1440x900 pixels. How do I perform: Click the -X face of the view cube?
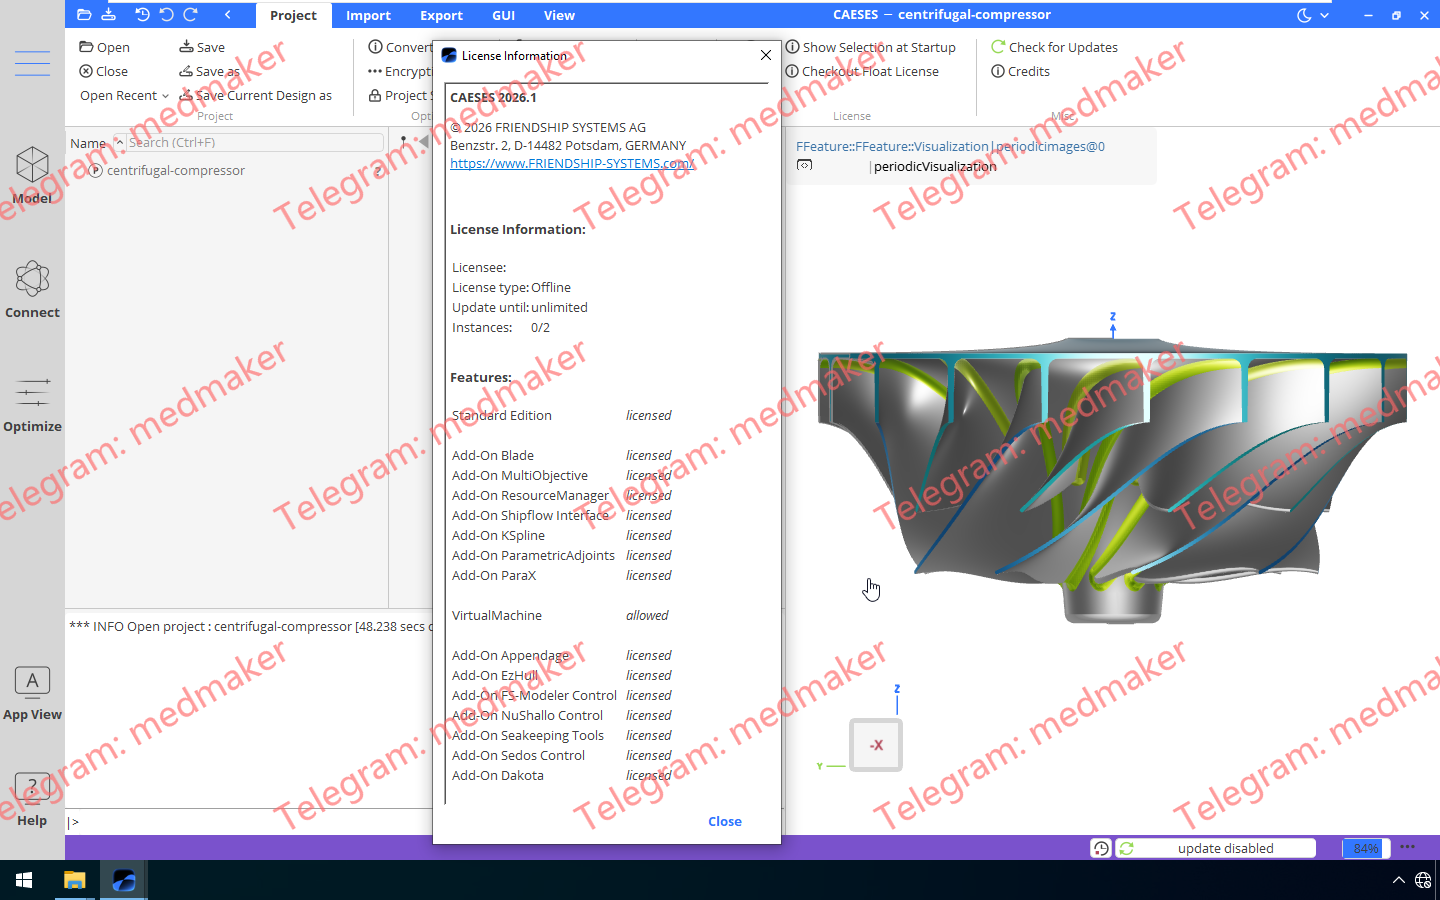pos(876,745)
